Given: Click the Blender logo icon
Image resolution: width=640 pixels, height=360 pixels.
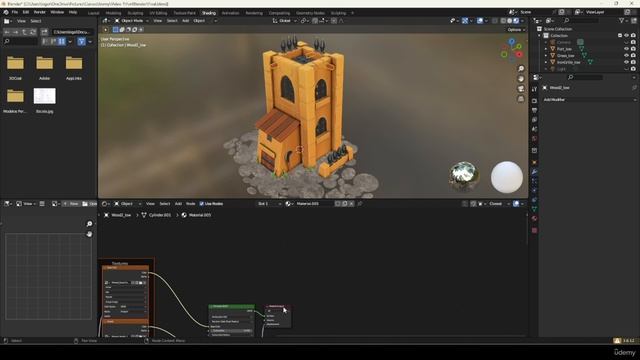Looking at the screenshot, I should tap(6, 12).
